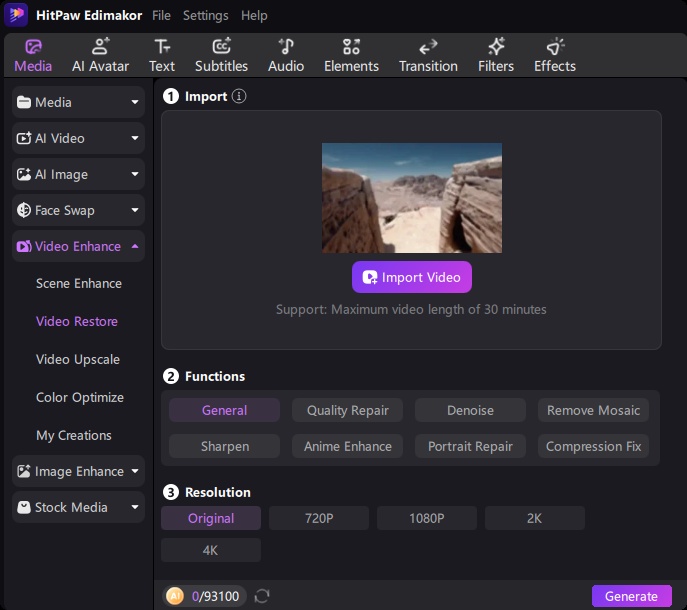Image resolution: width=687 pixels, height=610 pixels.
Task: Open the Filters panel
Action: [496, 56]
